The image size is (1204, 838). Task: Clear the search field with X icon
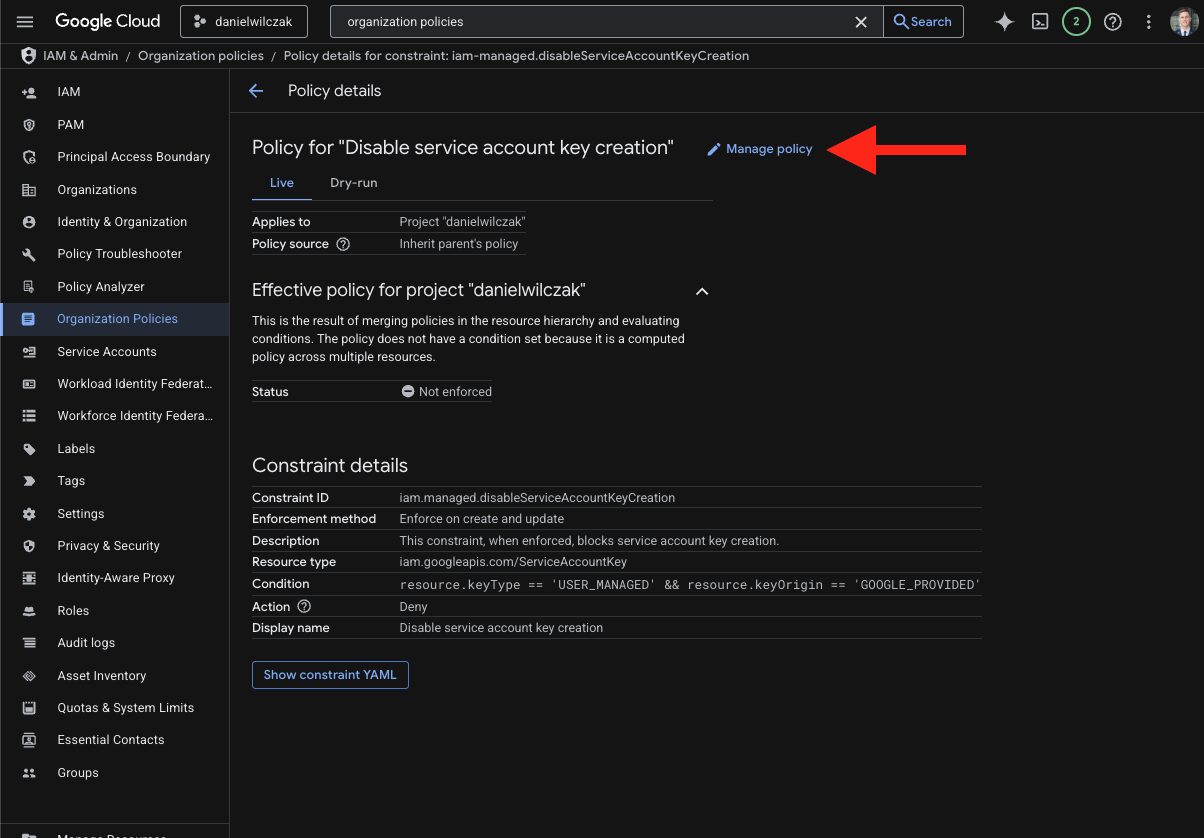click(x=860, y=21)
